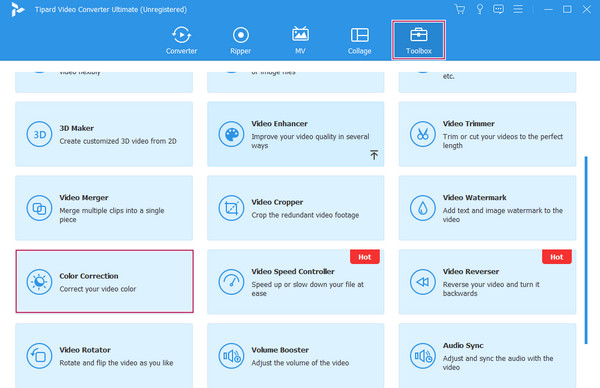Click Hot badge on Video Speed Controller
This screenshot has height=388, width=600.
click(x=365, y=257)
